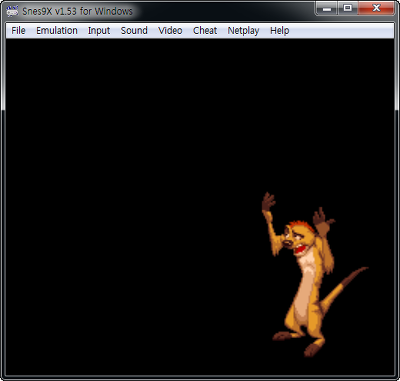Open the Input menu
The height and width of the screenshot is (381, 400).
tap(99, 31)
